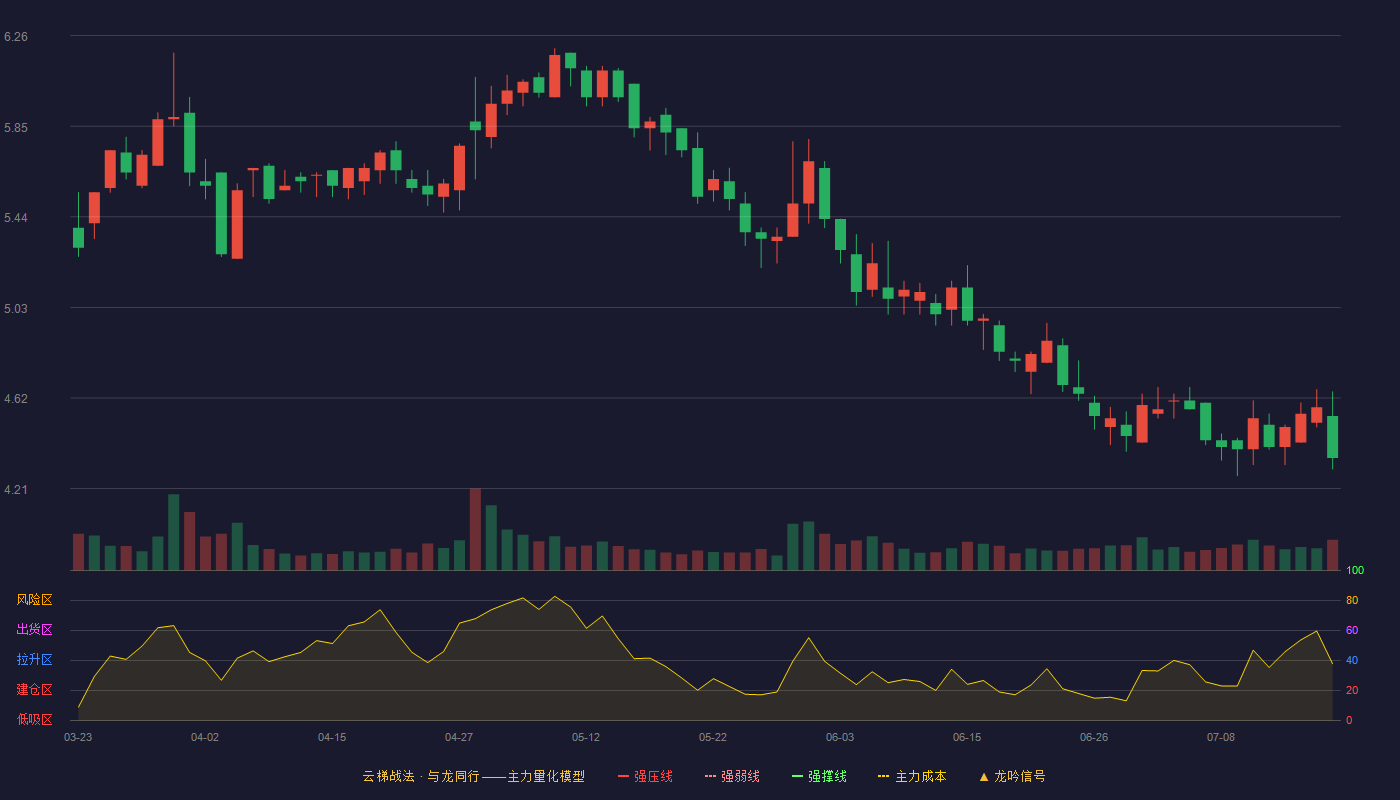Click the 5.03 price axis label

coord(16,309)
